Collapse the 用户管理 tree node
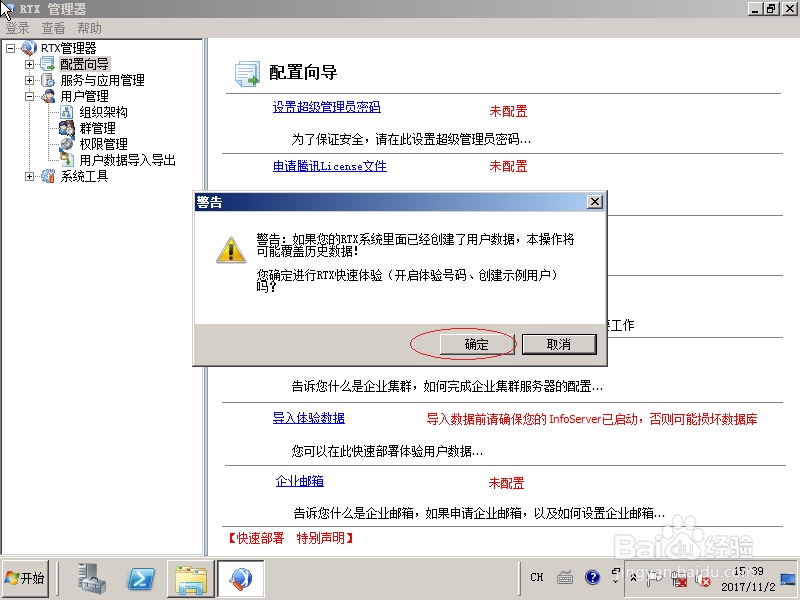The height and width of the screenshot is (600, 800). [x=29, y=96]
